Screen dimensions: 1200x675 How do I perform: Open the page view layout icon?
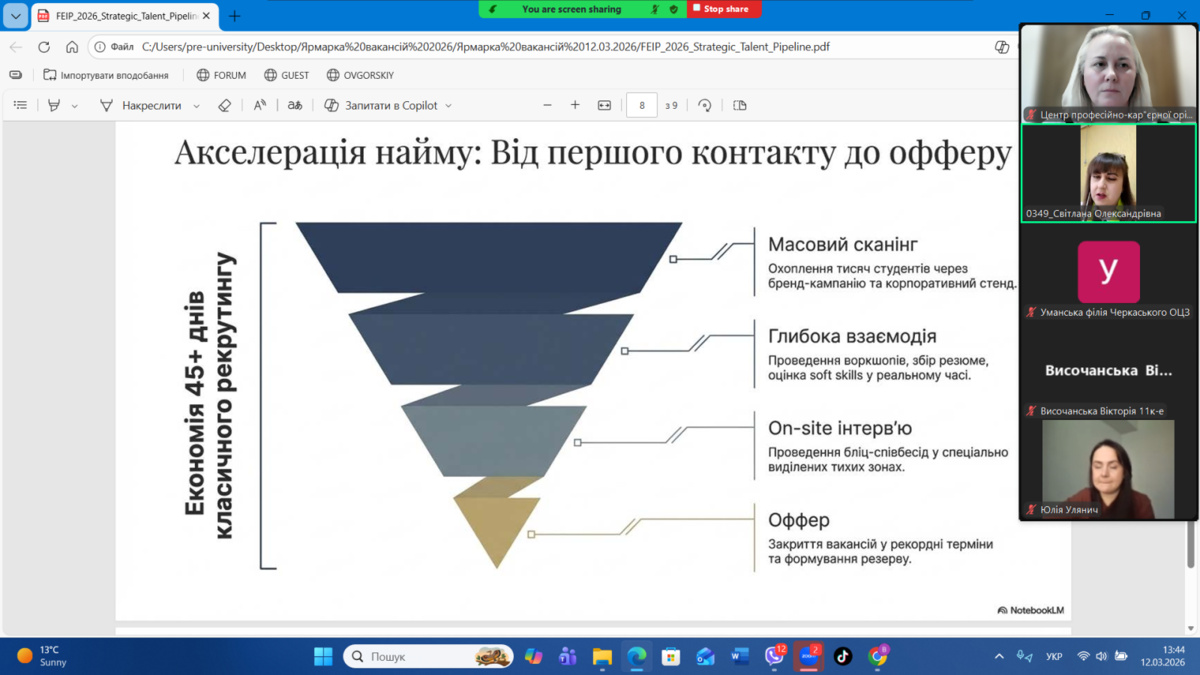[x=740, y=105]
